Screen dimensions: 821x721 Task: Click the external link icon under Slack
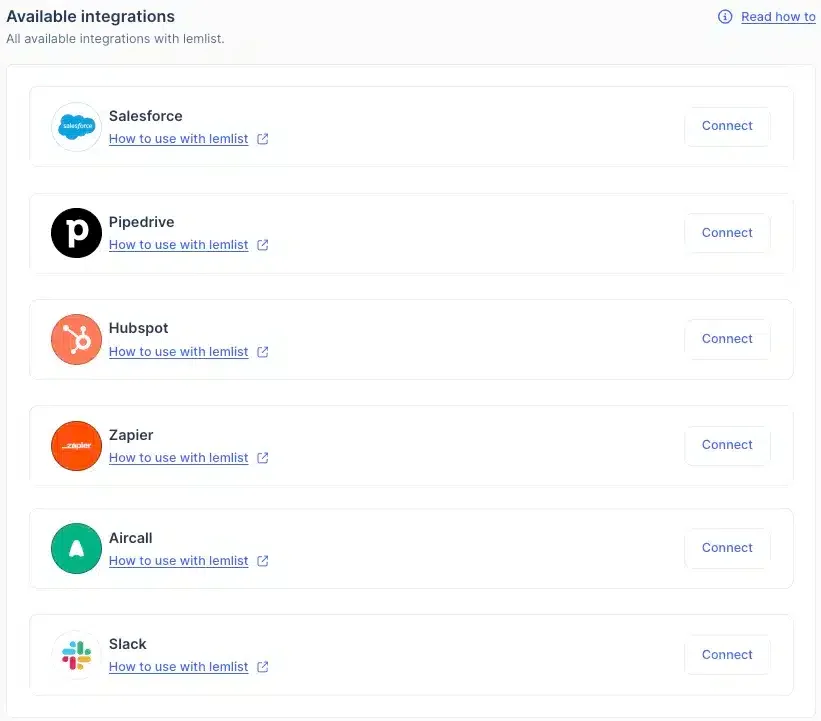point(263,667)
